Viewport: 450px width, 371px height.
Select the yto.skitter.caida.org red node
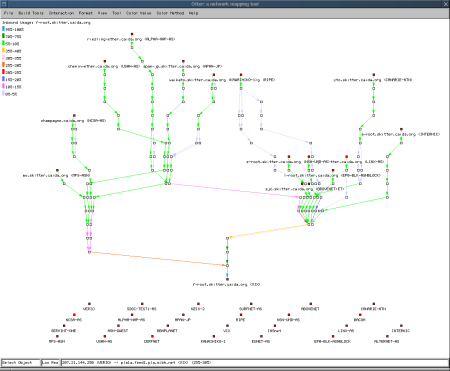tap(374, 75)
